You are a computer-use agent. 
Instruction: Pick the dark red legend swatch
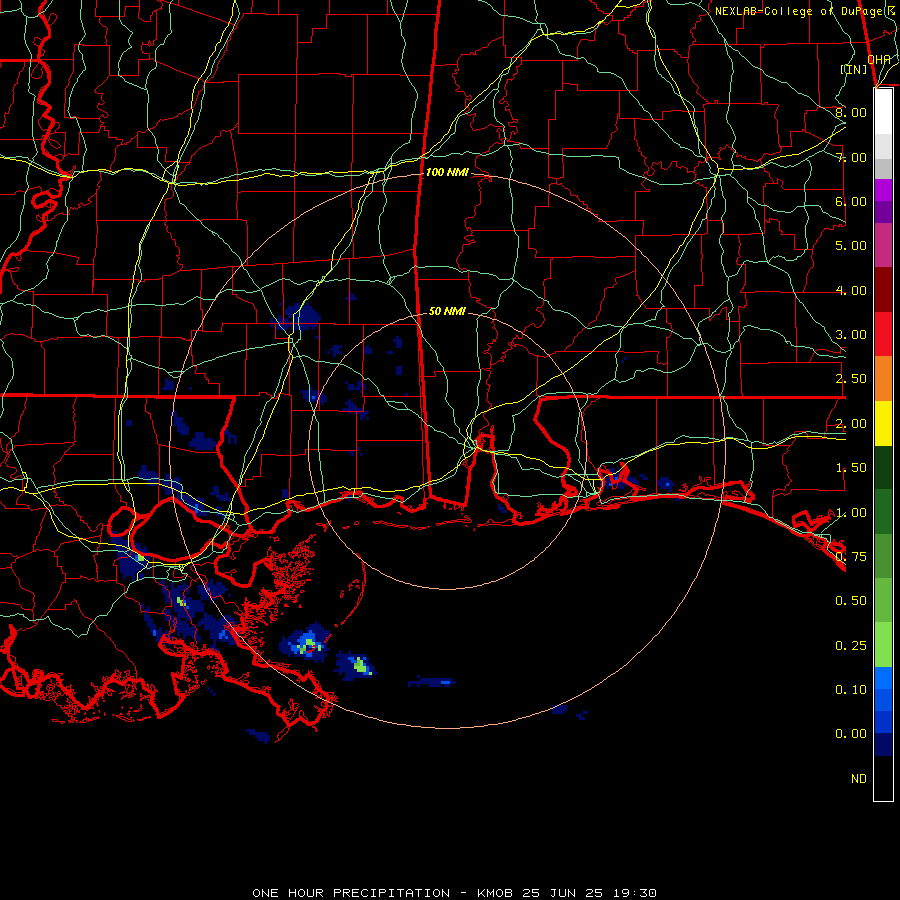883,290
